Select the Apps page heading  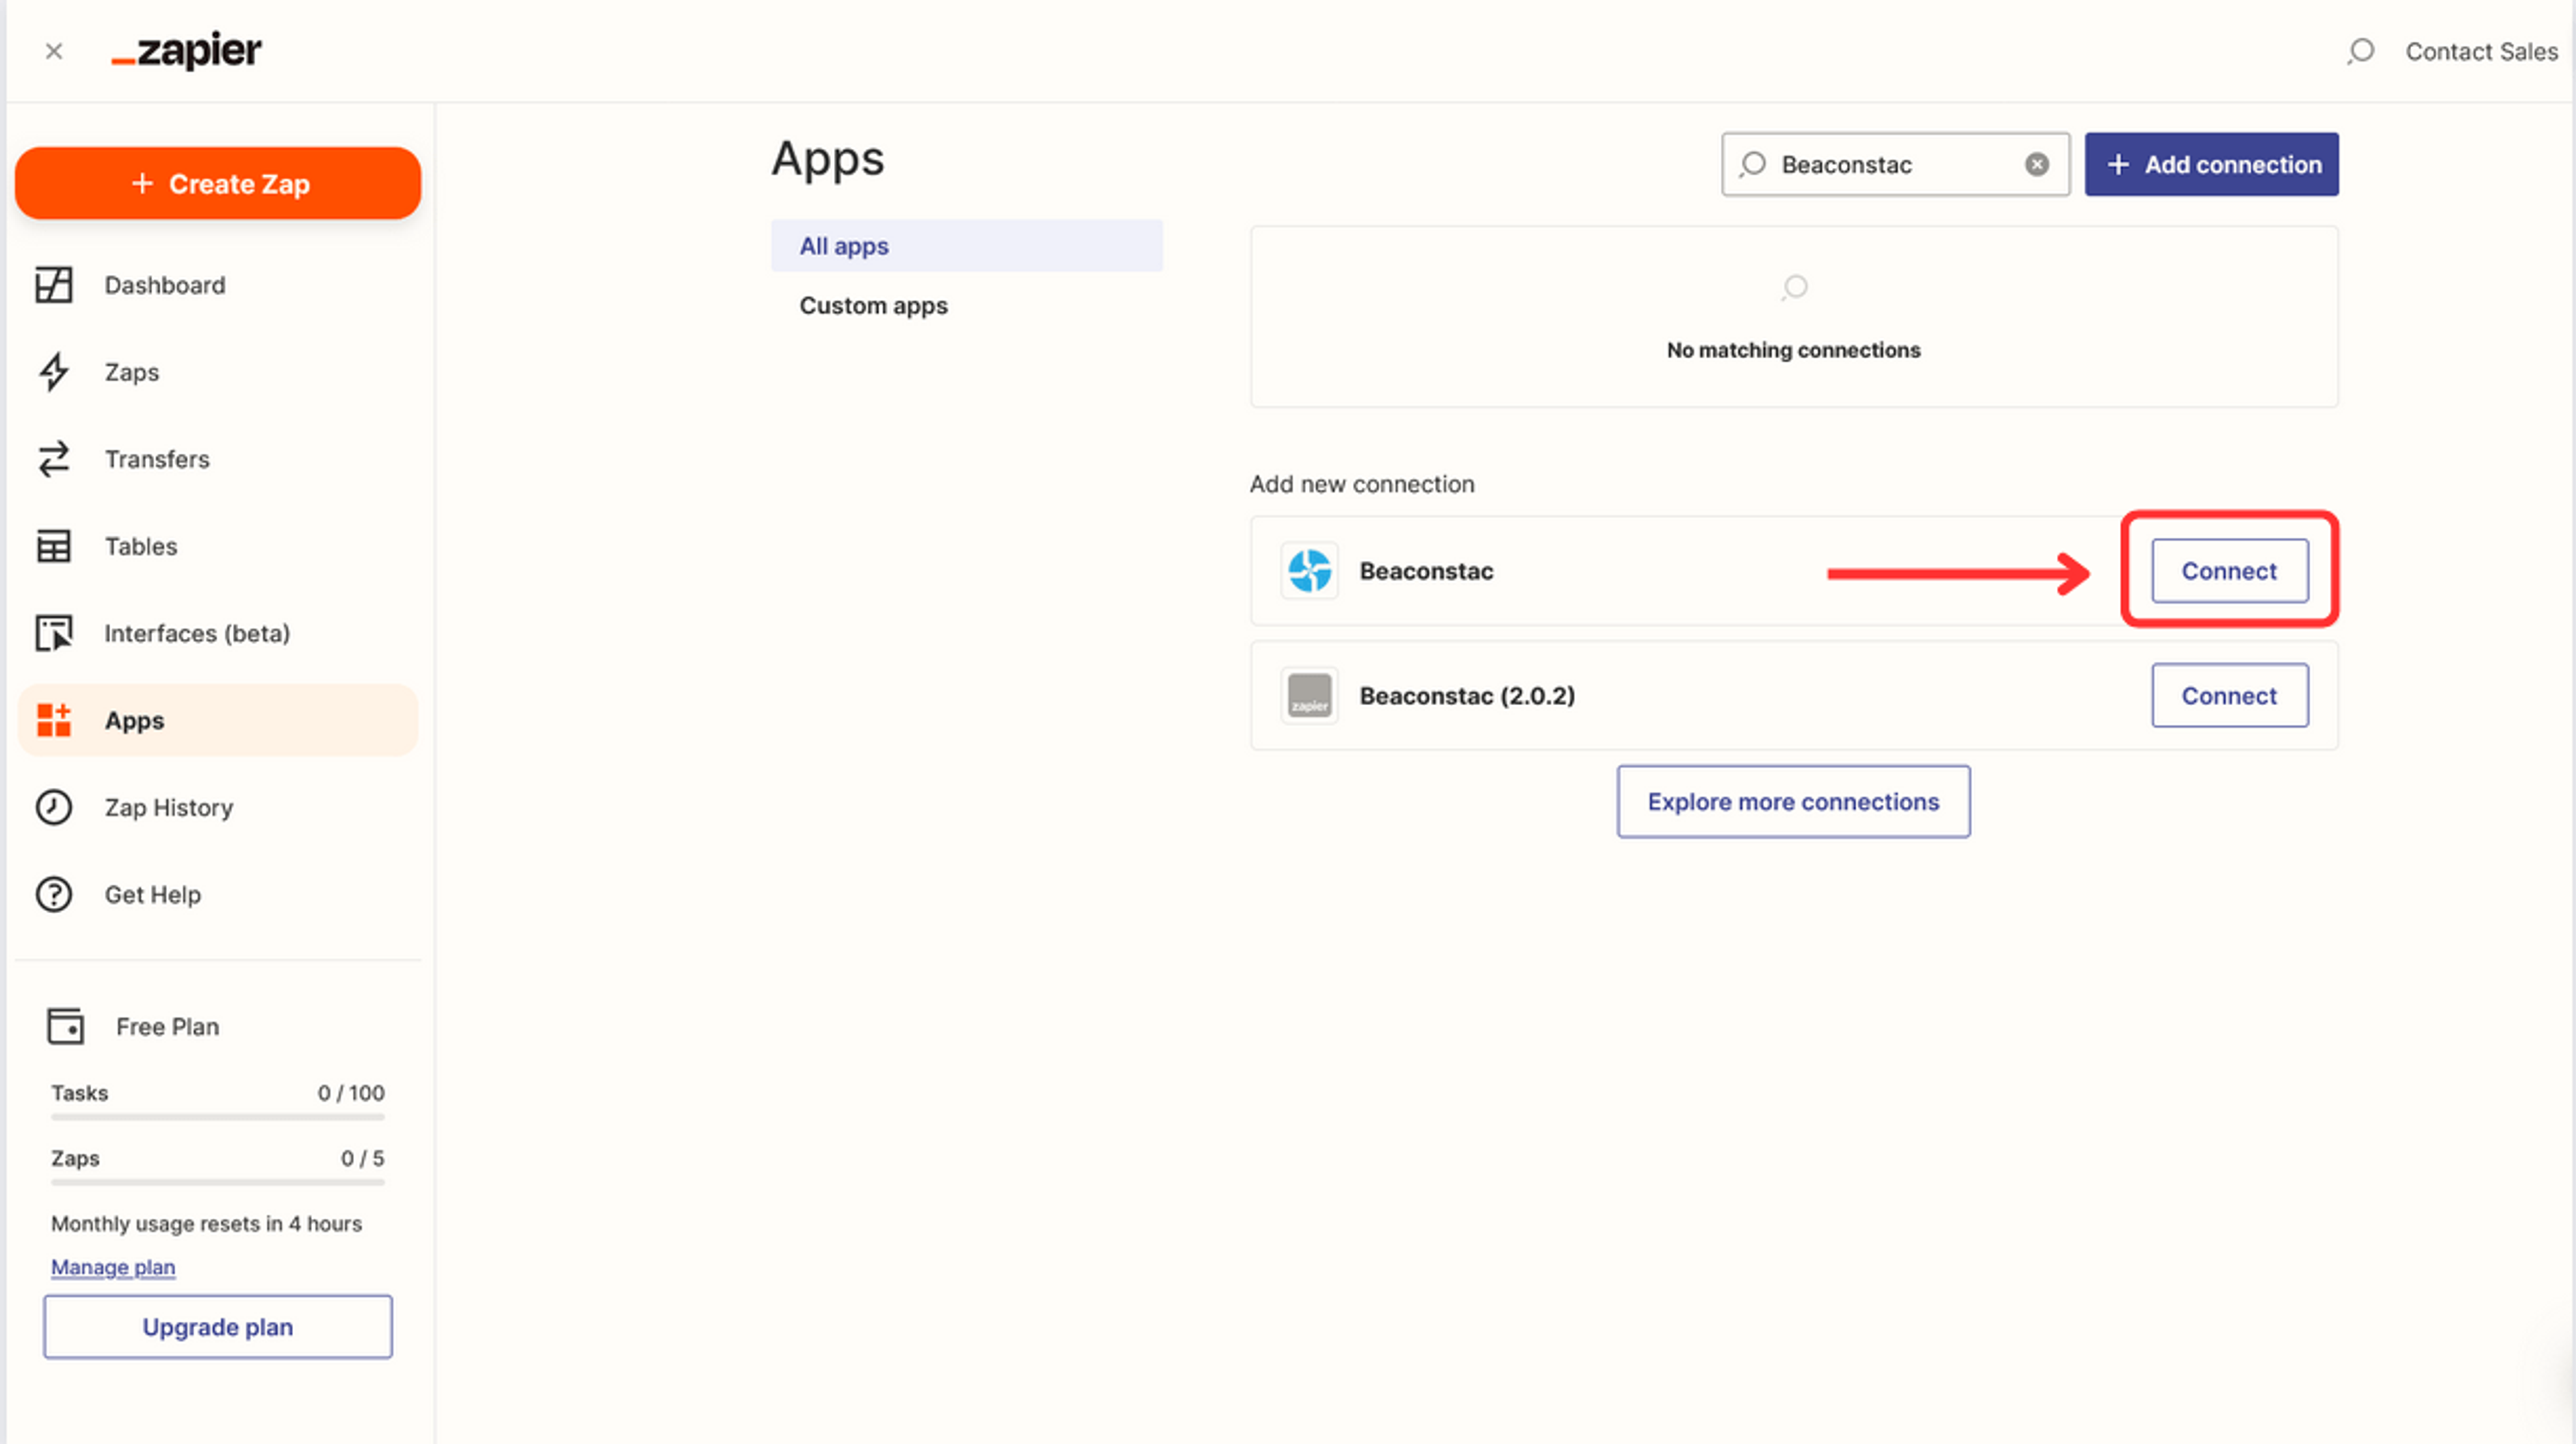(827, 159)
